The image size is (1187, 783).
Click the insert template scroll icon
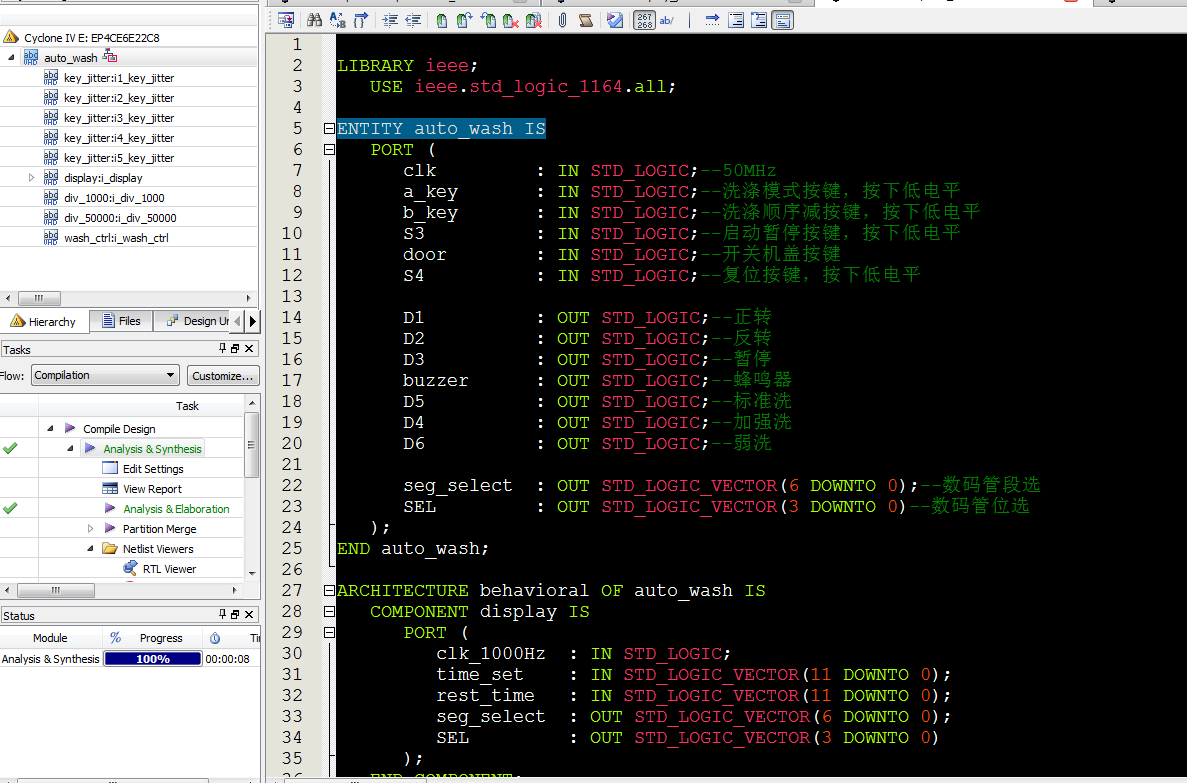pos(586,20)
